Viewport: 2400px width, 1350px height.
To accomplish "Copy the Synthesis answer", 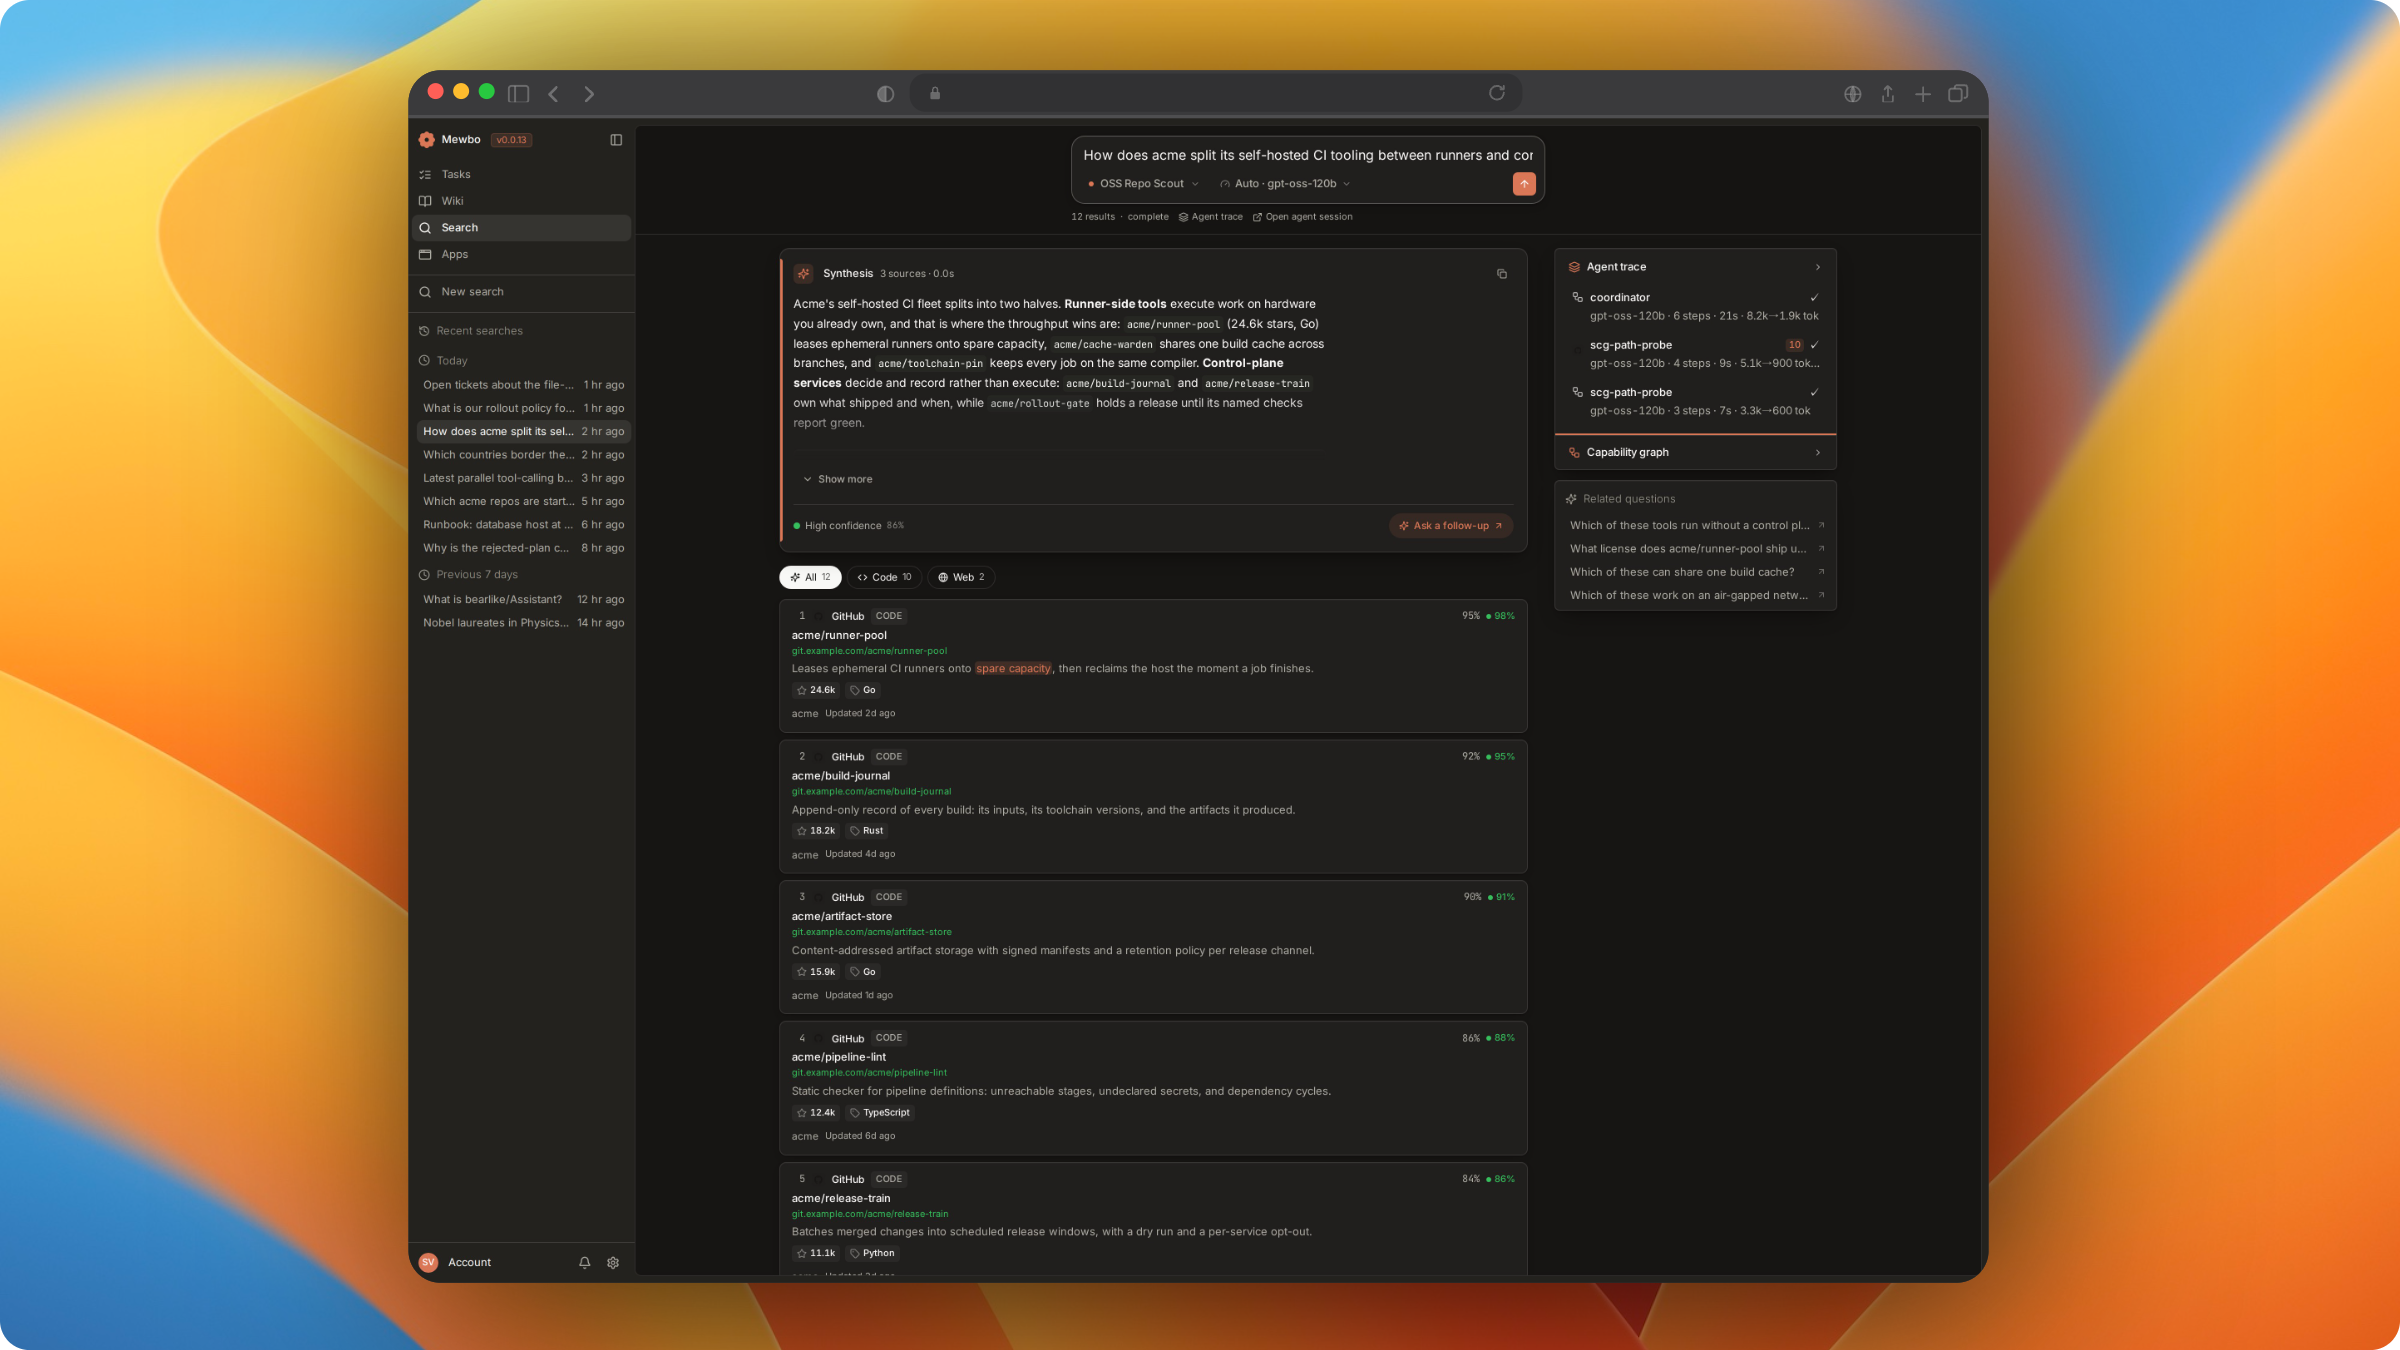I will [1502, 274].
